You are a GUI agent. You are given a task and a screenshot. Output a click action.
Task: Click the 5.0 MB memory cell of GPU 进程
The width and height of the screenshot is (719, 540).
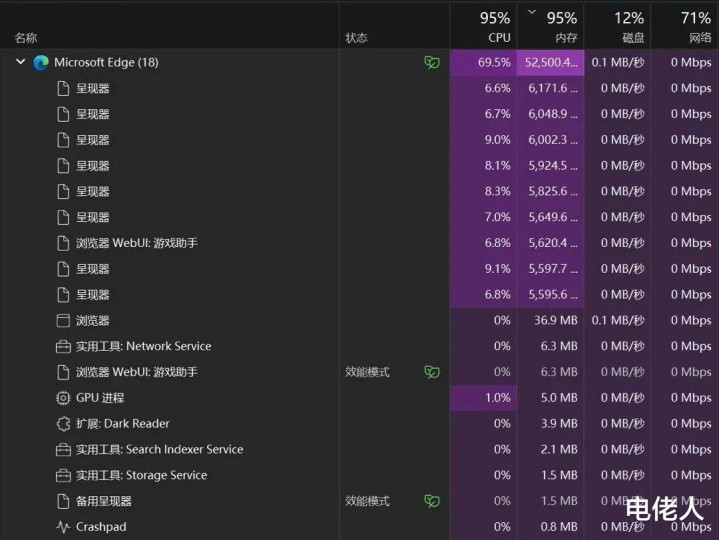[550, 398]
